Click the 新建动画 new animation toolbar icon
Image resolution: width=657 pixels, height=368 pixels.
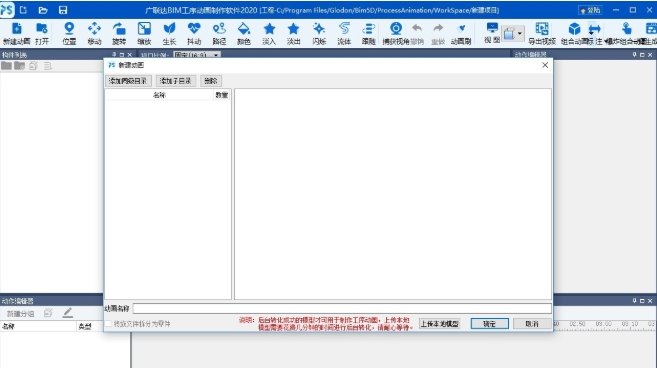tap(17, 34)
